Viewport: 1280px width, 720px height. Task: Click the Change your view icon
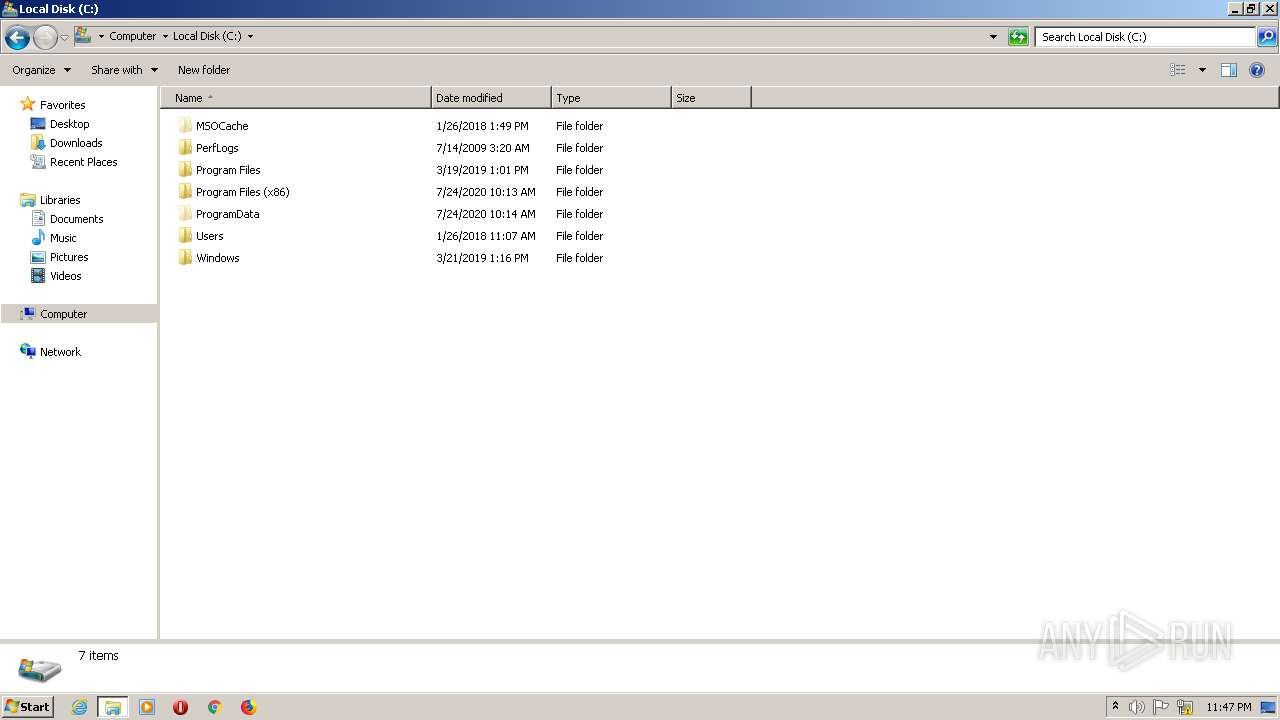coord(1178,70)
